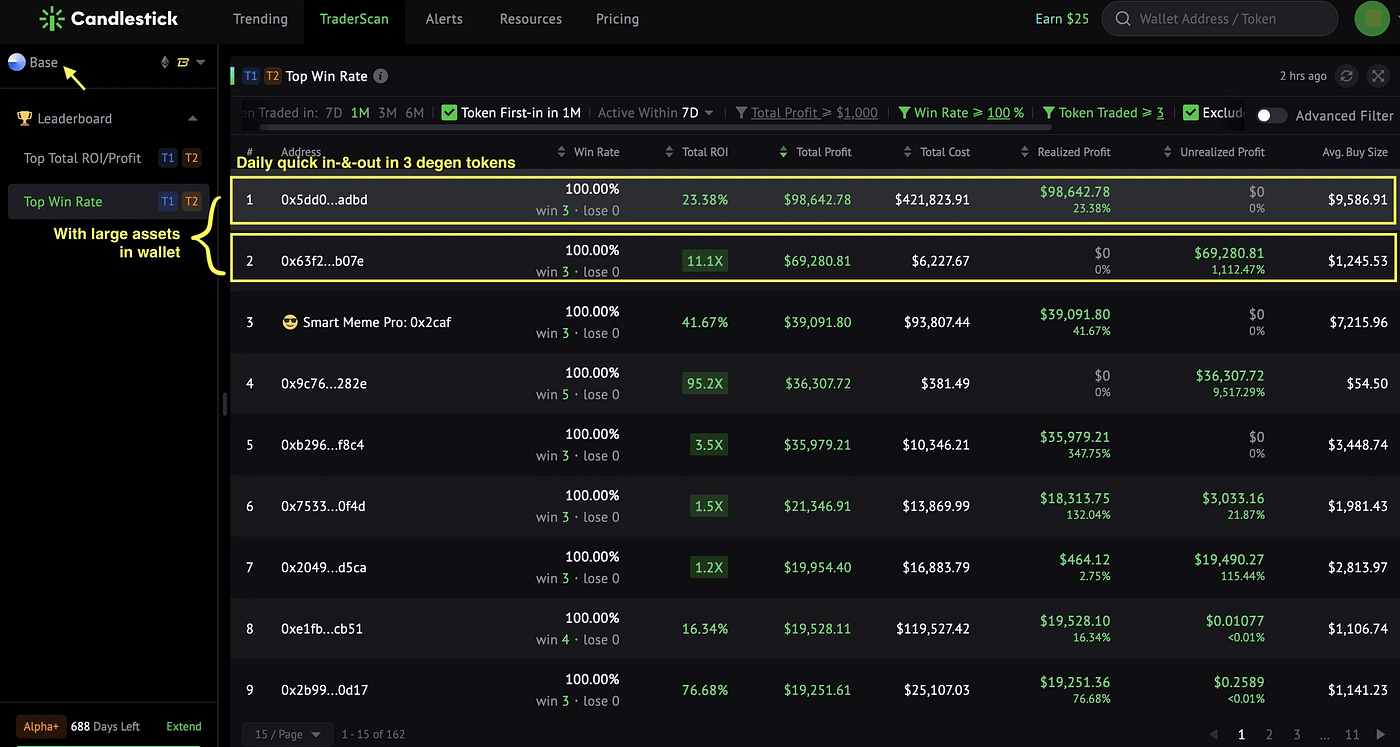Open the 15 / Page dropdown
Viewport: 1400px width, 747px height.
point(288,734)
